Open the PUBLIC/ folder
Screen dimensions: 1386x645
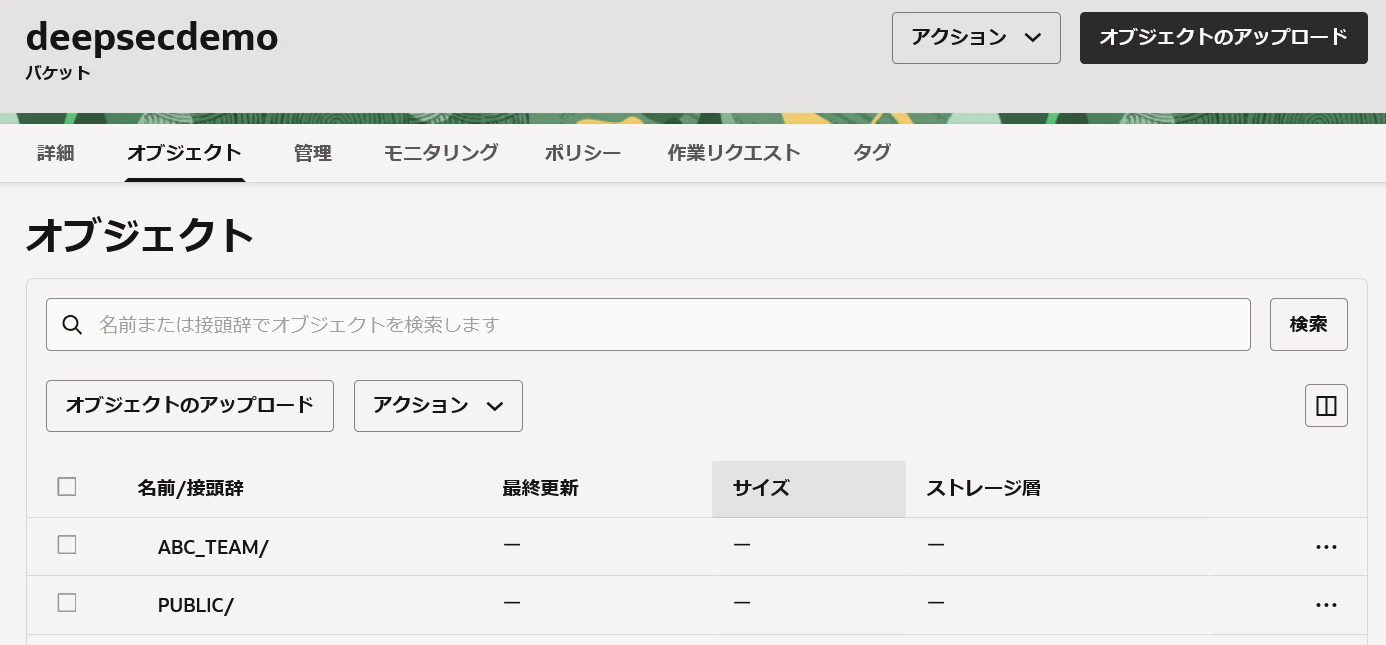pyautogui.click(x=195, y=605)
